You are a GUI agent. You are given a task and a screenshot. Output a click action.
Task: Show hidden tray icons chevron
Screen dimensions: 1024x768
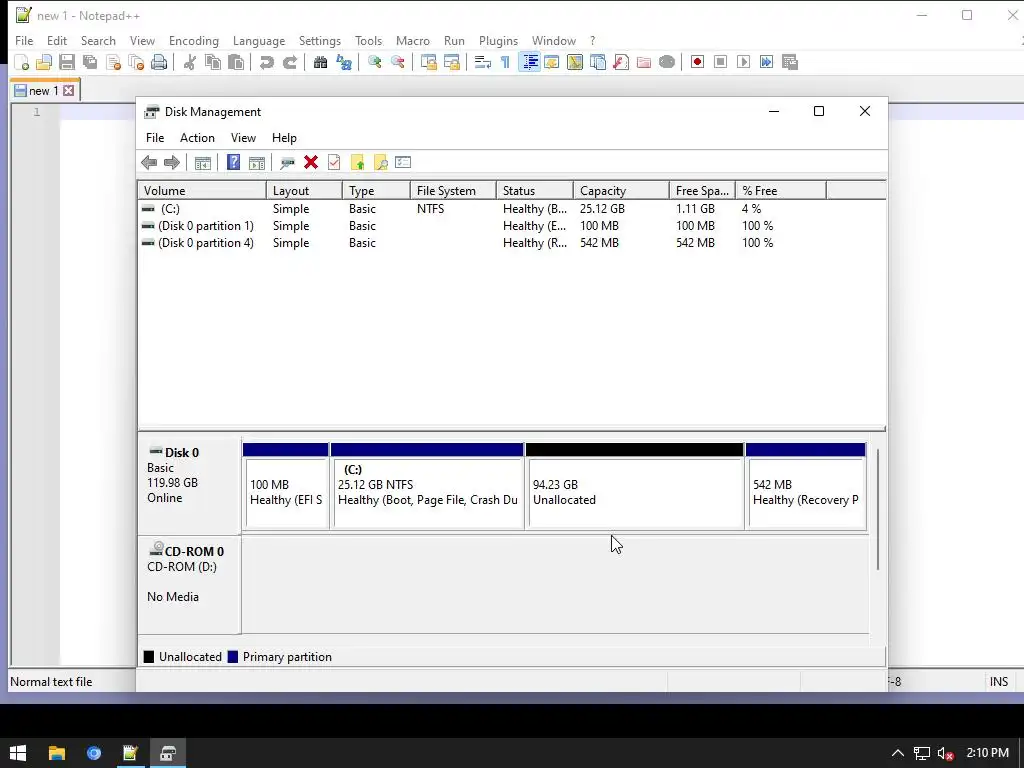coord(898,754)
